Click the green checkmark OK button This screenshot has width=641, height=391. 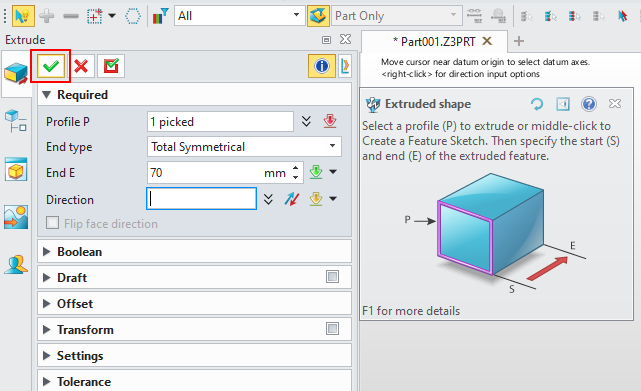pyautogui.click(x=51, y=66)
